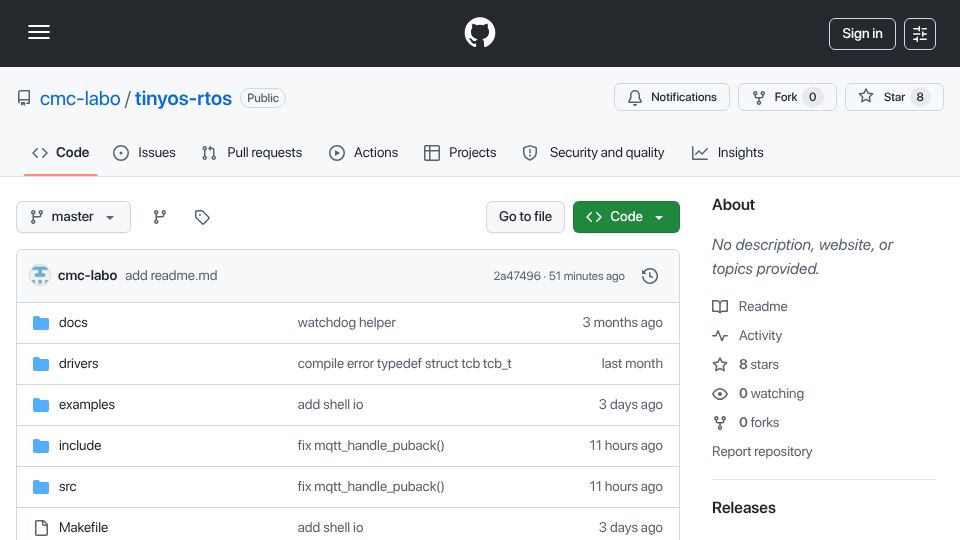
Task: Open the drivers folder
Action: point(78,364)
